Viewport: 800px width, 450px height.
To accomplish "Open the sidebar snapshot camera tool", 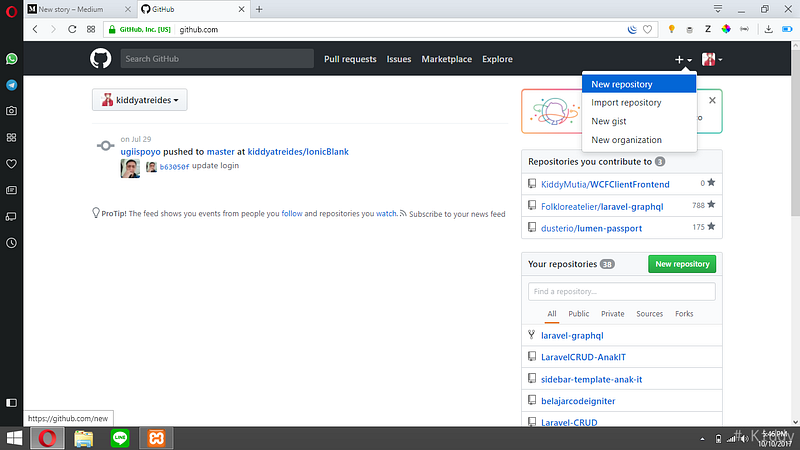I will [x=11, y=111].
